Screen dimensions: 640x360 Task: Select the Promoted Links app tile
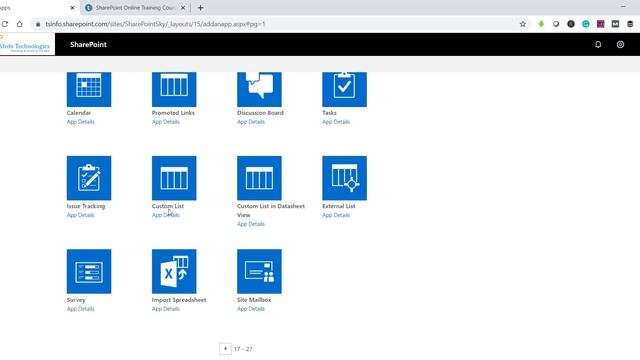pyautogui.click(x=174, y=89)
